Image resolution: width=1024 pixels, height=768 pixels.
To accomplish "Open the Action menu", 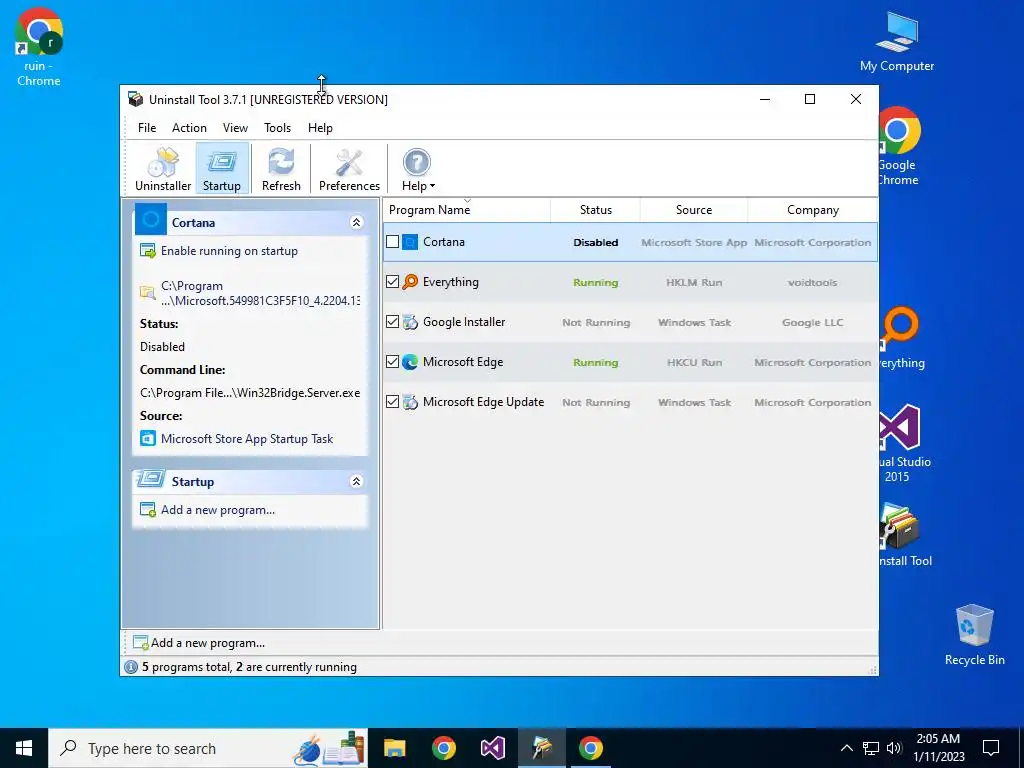I will [x=189, y=128].
